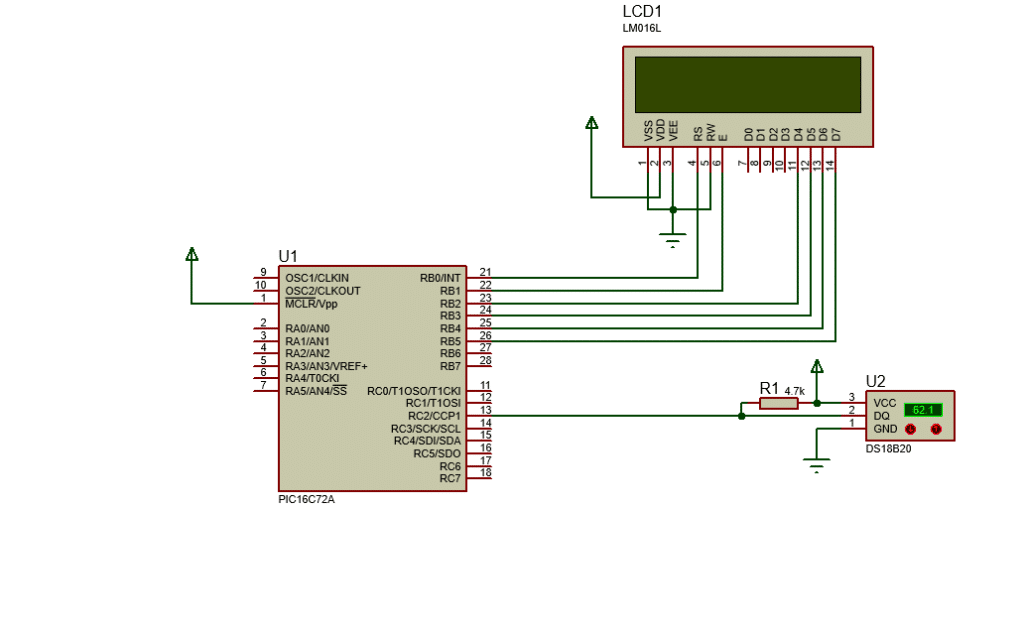This screenshot has height=635, width=1024.
Task: Click the RB7 pin label
Action: 450,366
